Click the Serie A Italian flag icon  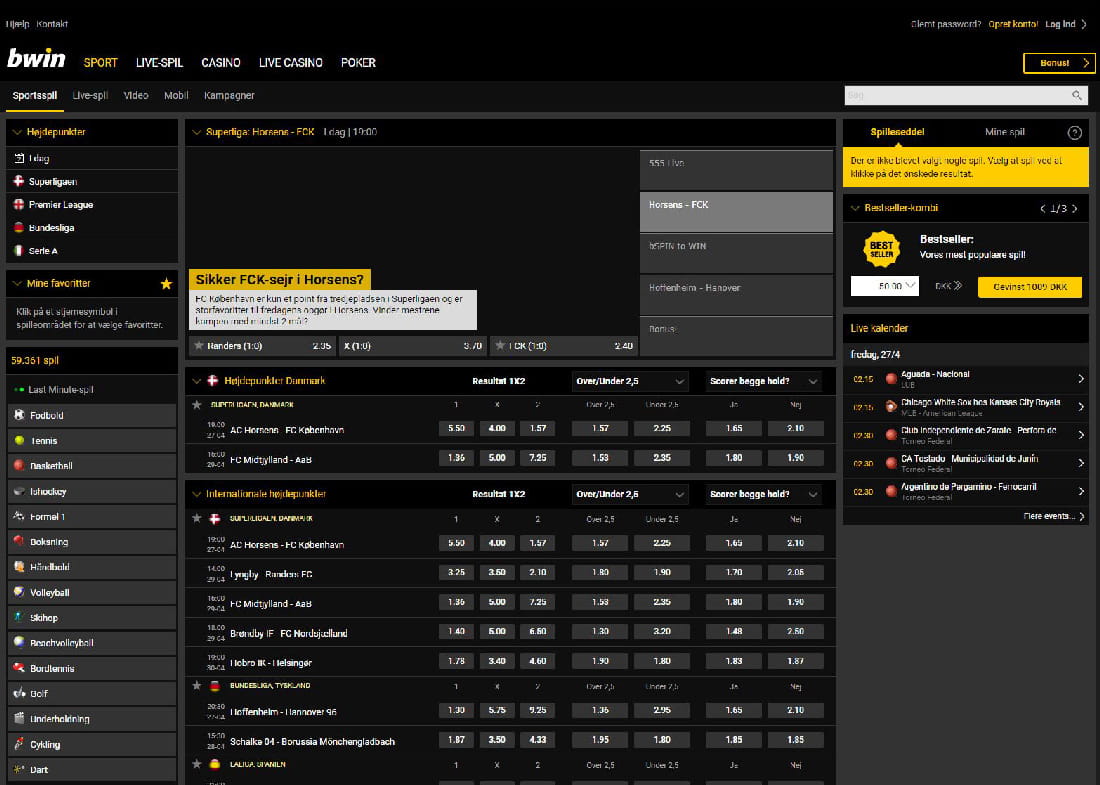(x=19, y=250)
